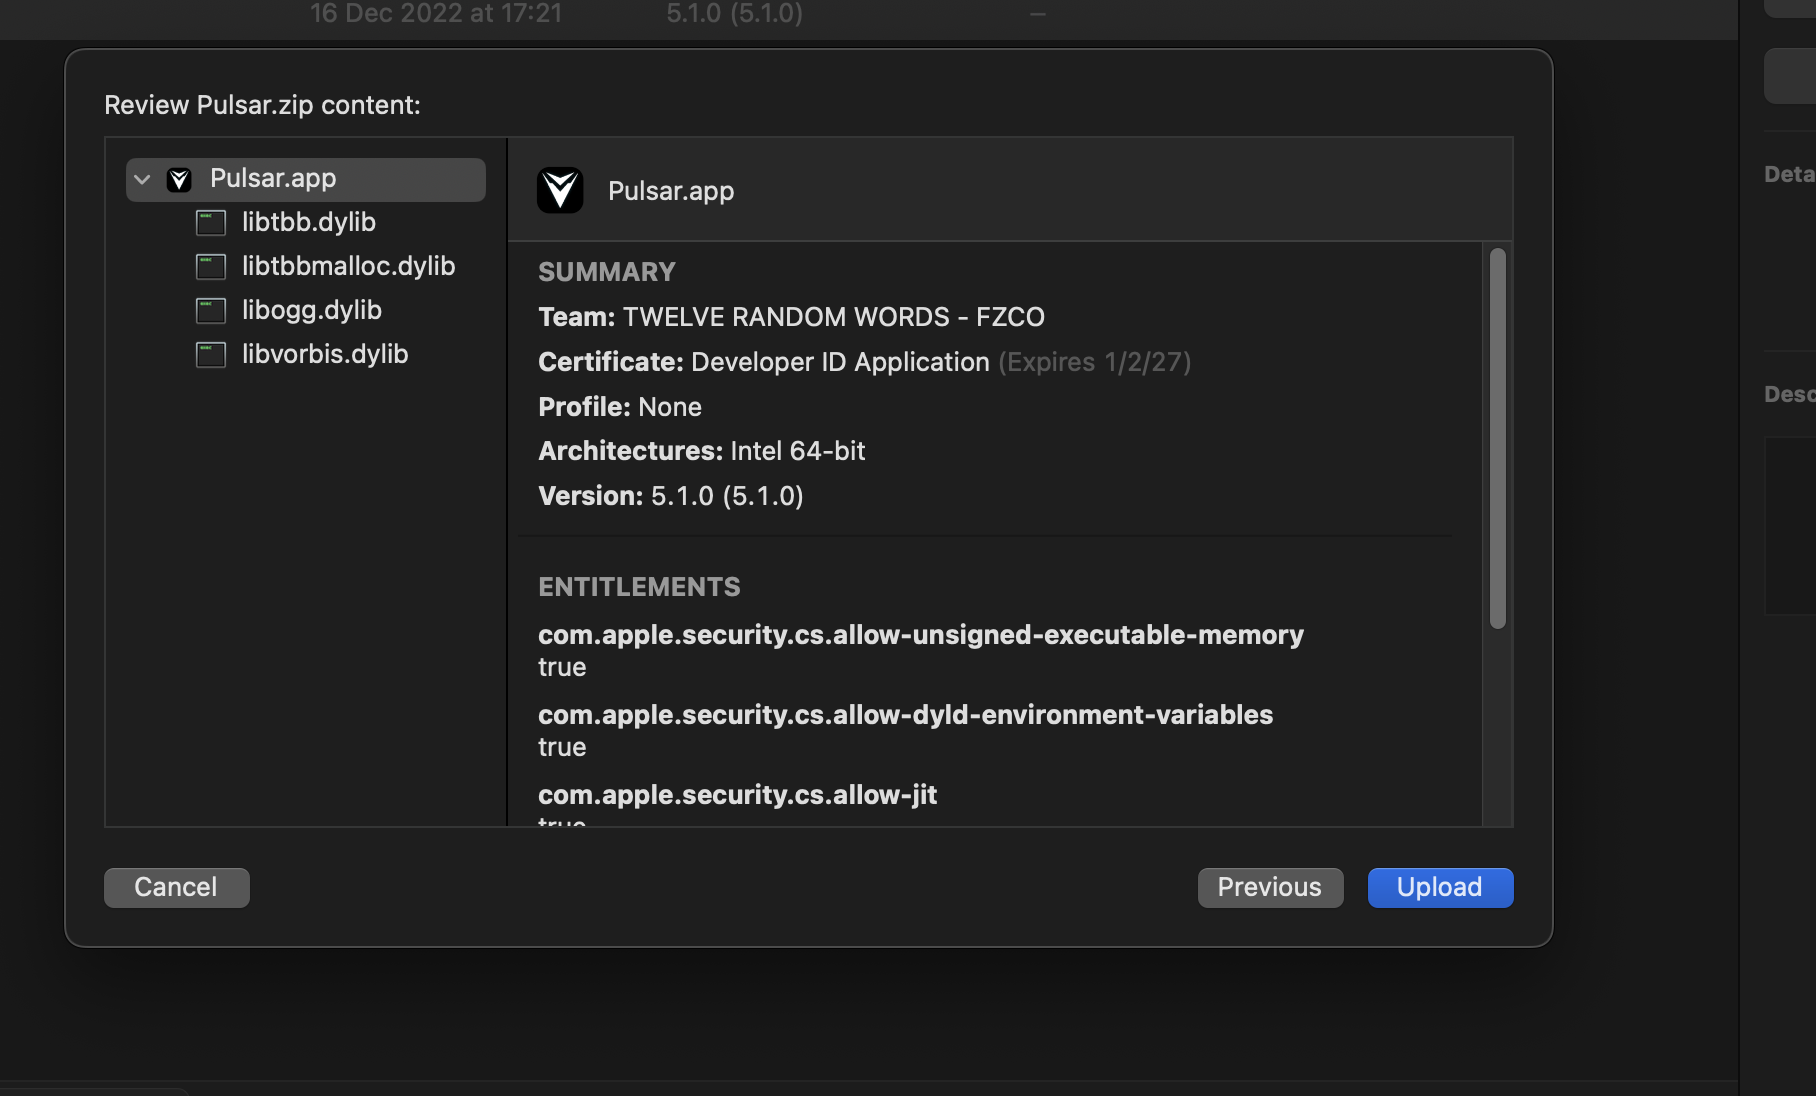
Task: Click the Review Pulsar.zip content heading
Action: click(x=262, y=105)
